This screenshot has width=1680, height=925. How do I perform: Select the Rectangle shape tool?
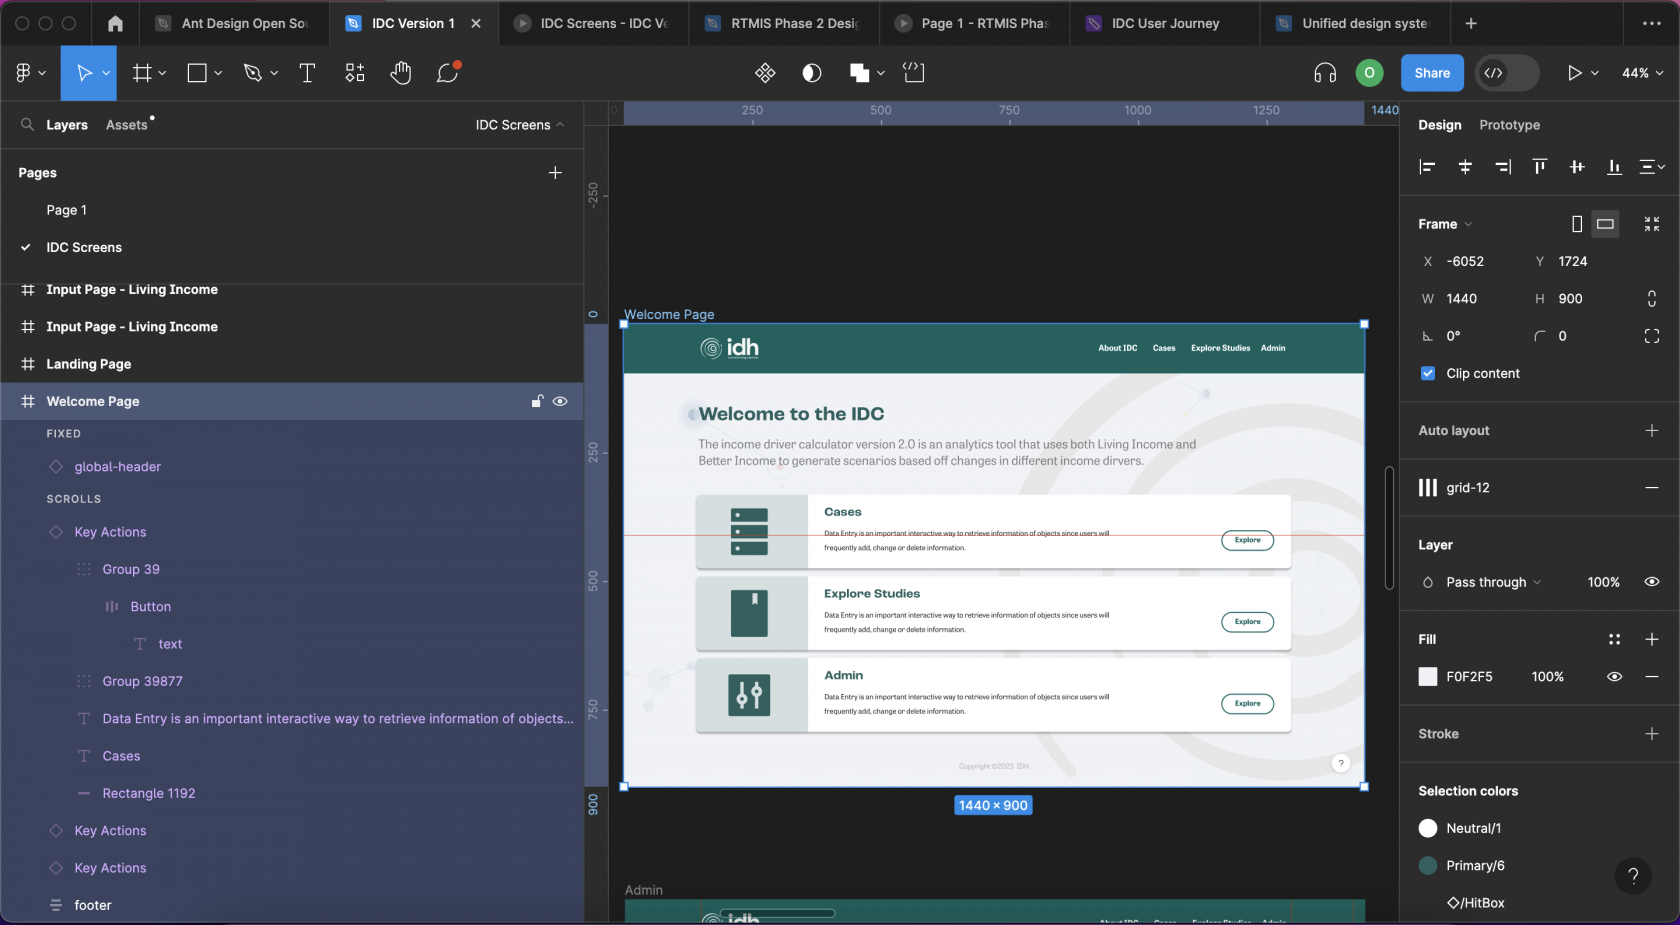click(x=197, y=73)
